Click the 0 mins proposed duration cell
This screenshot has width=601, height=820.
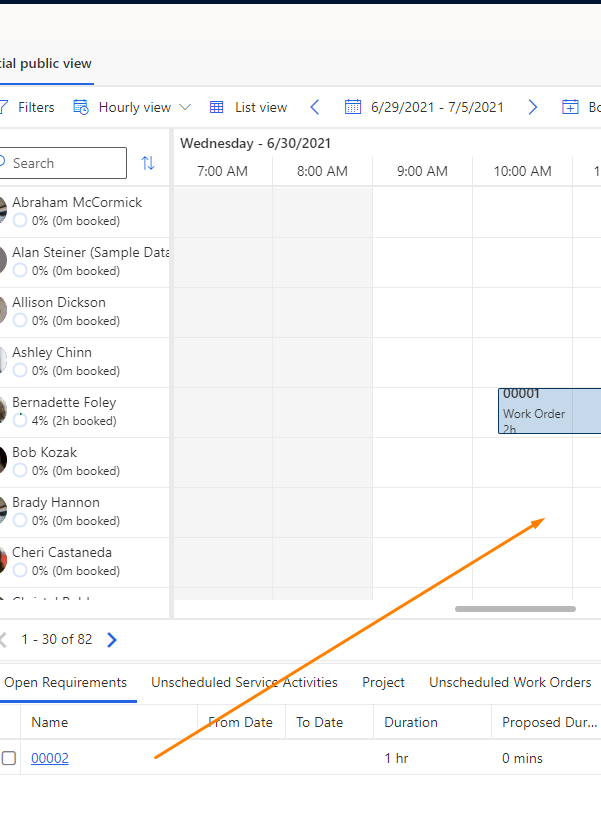[x=522, y=758]
